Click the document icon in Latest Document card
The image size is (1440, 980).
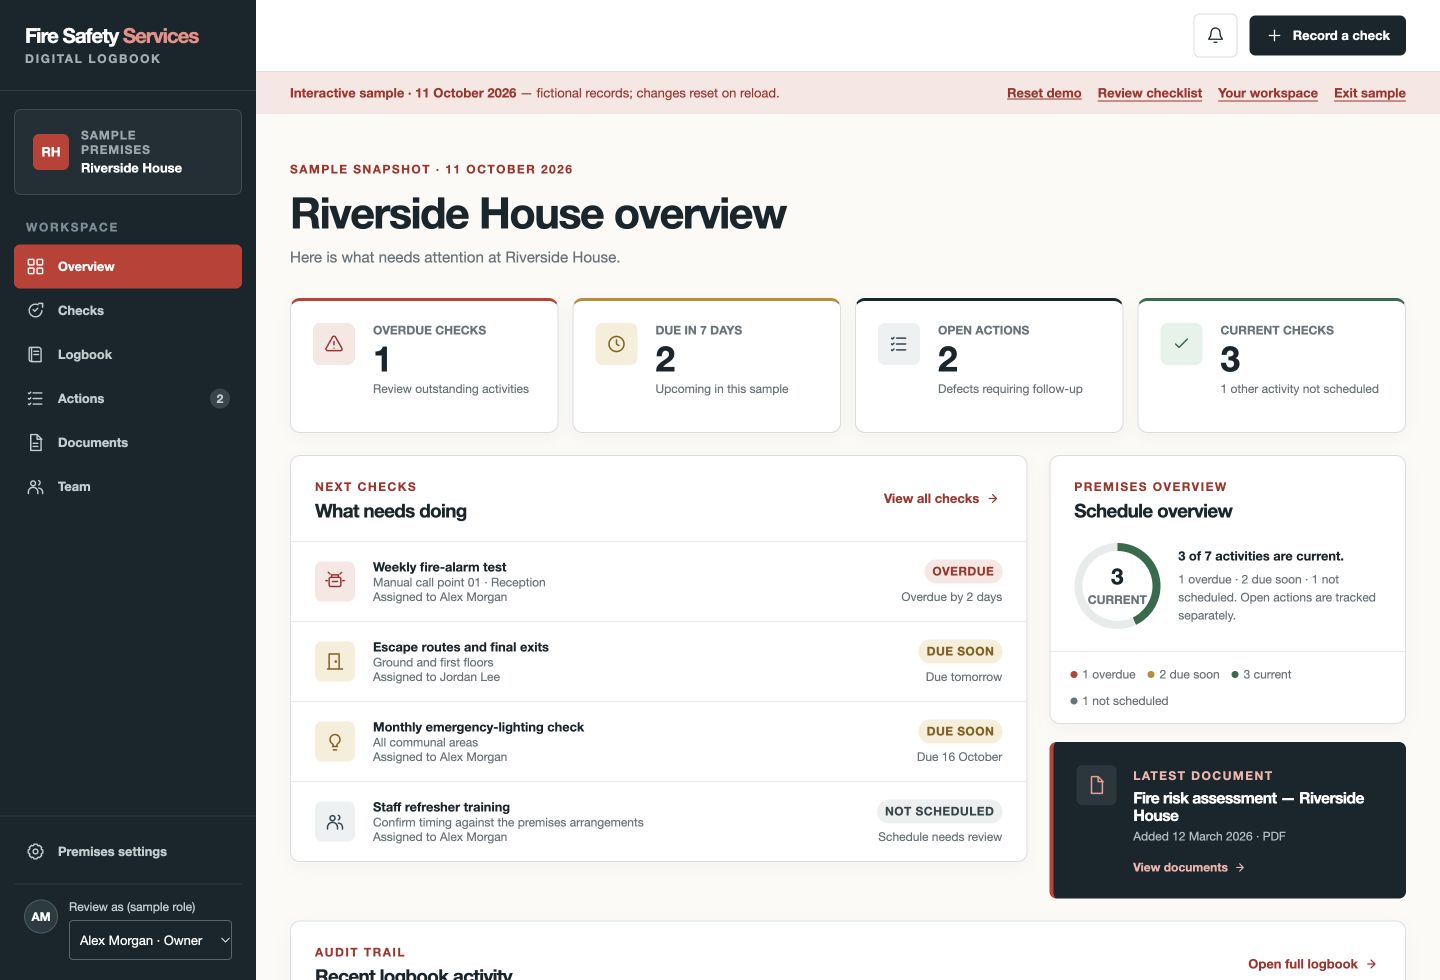pos(1096,785)
